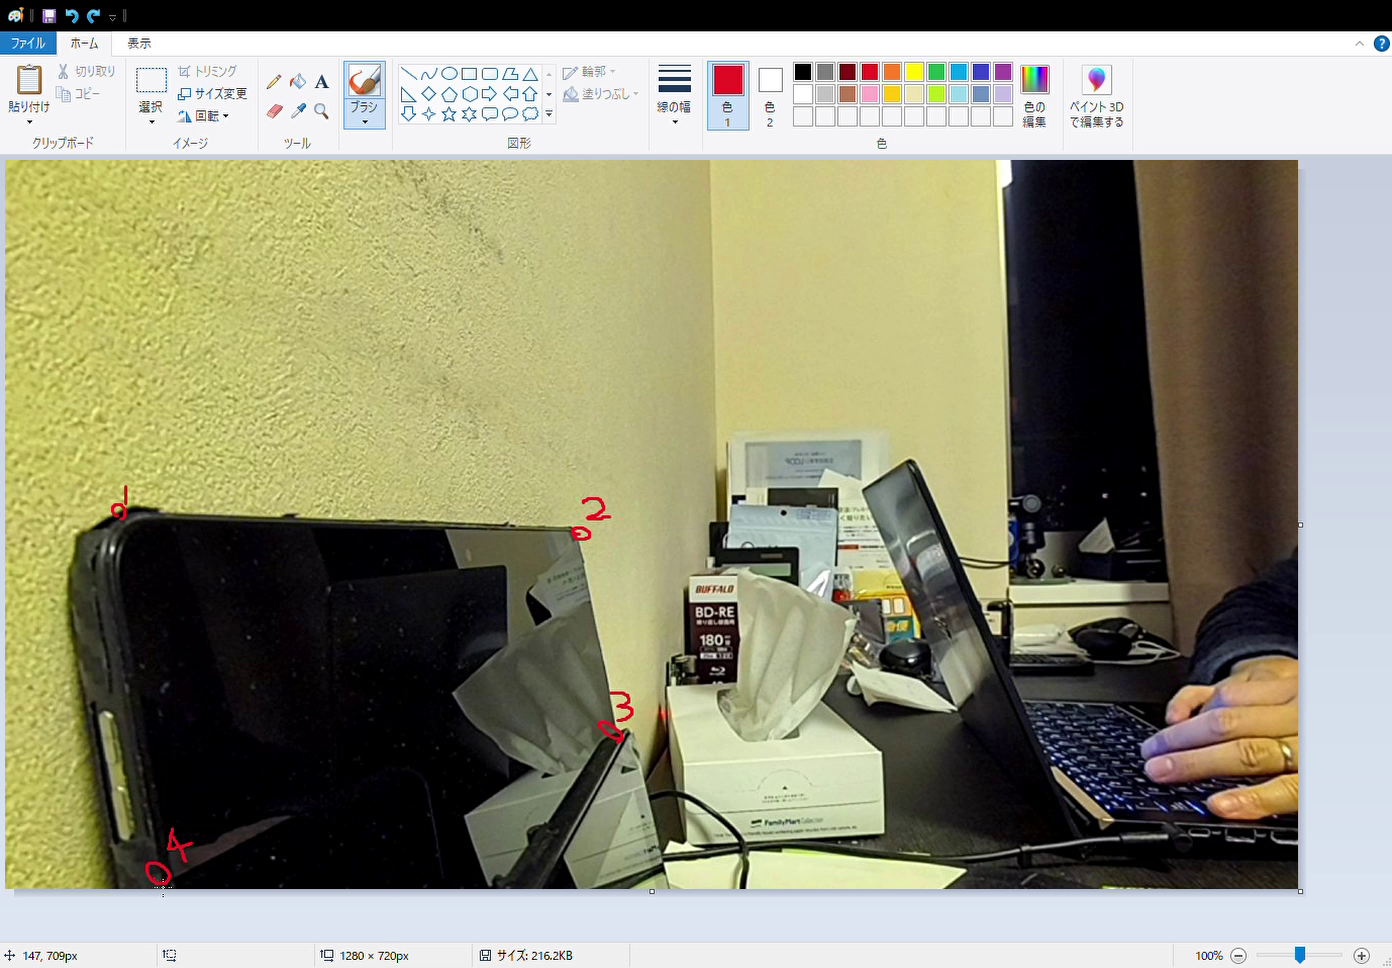Select the Pencil tool
Viewport: 1392px width, 968px height.
pos(274,82)
